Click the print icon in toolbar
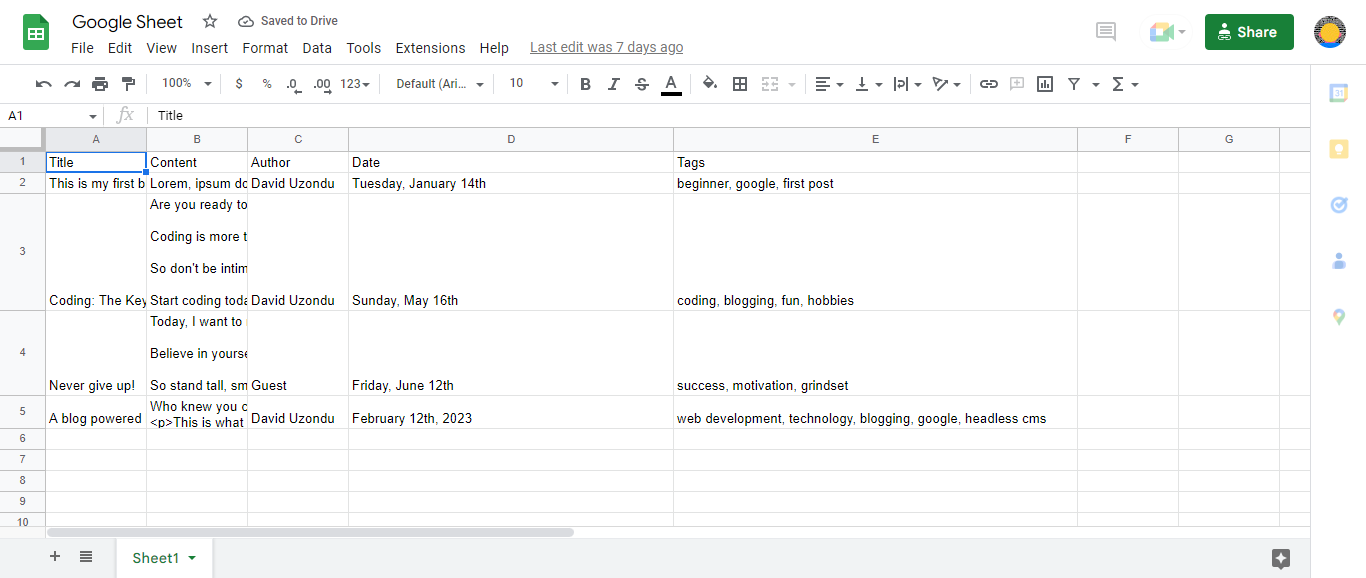 (x=100, y=84)
